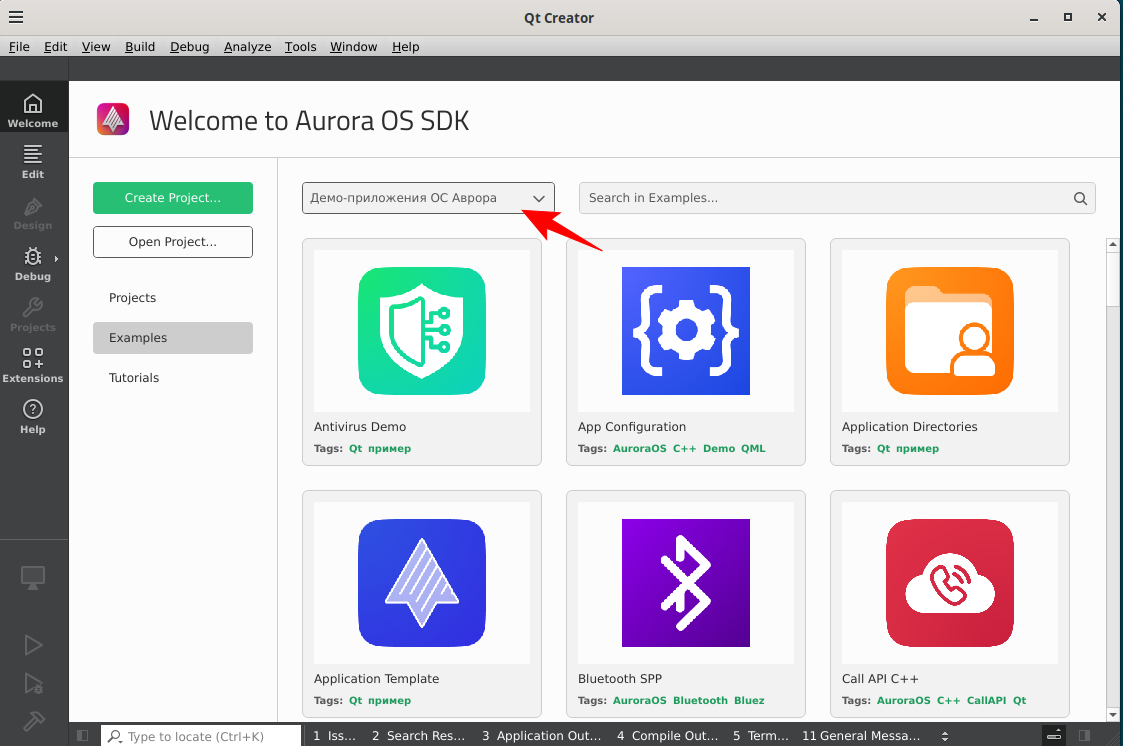The width and height of the screenshot is (1123, 746).
Task: Open the Build menu
Action: click(140, 47)
